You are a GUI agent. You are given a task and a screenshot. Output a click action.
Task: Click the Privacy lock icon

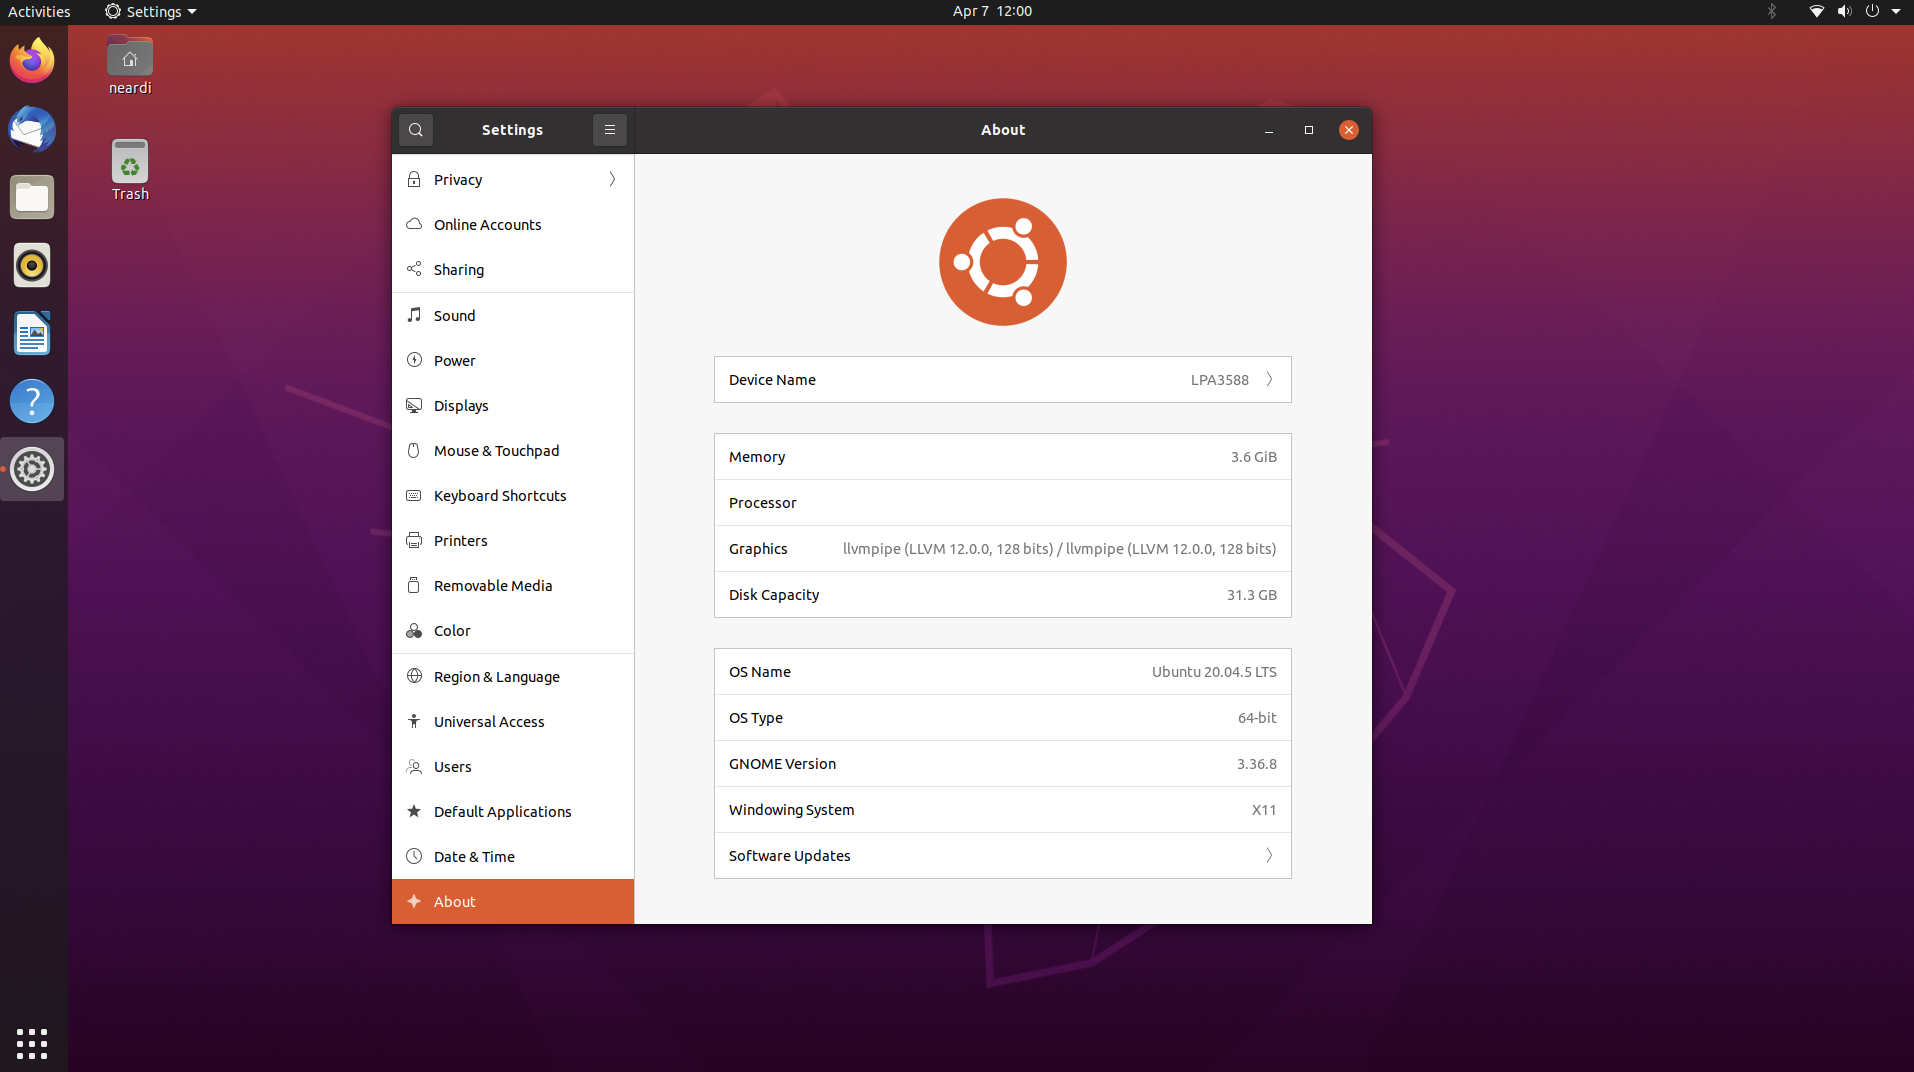point(414,179)
